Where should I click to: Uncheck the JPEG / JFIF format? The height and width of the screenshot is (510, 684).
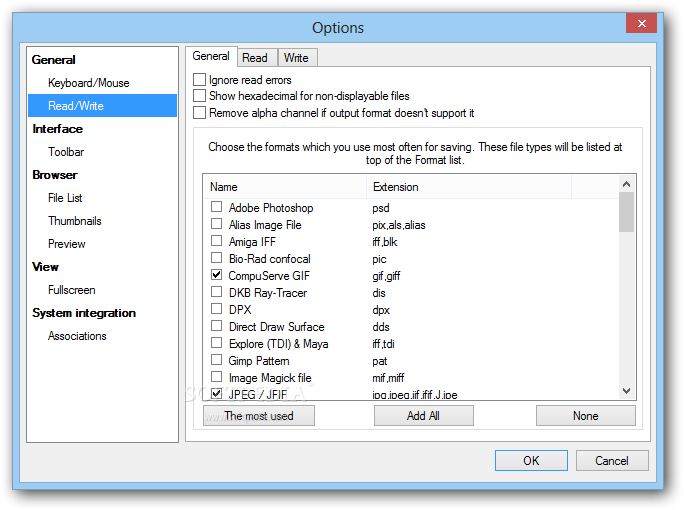[216, 394]
